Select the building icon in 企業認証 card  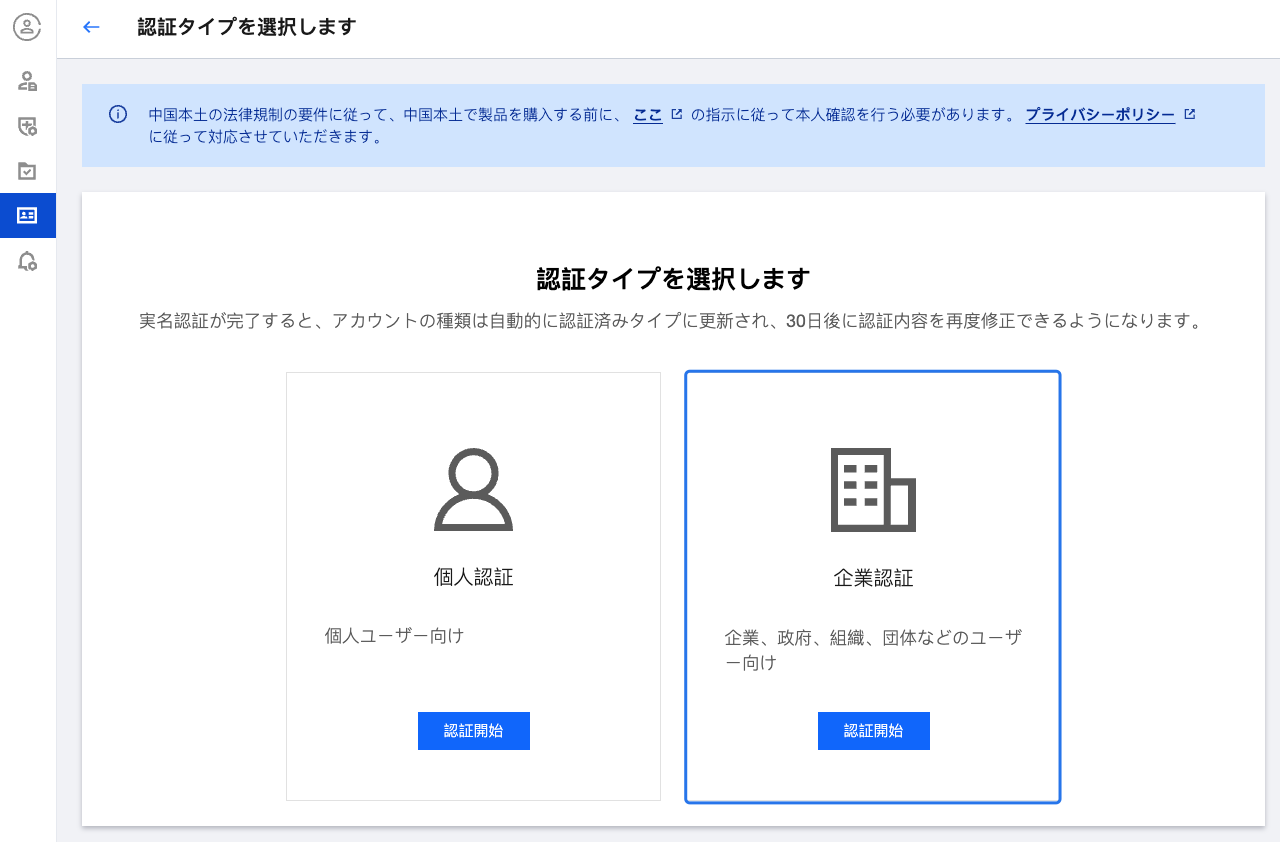(x=874, y=490)
